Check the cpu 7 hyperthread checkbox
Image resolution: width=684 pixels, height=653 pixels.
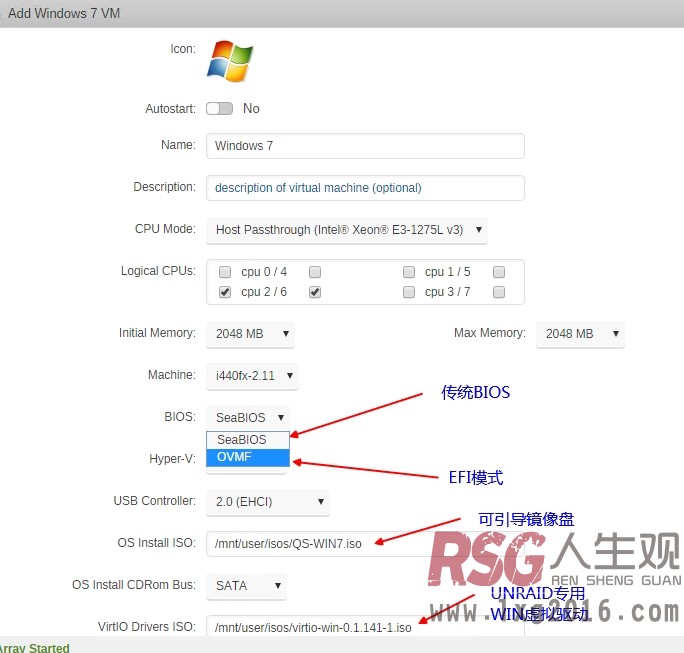499,292
